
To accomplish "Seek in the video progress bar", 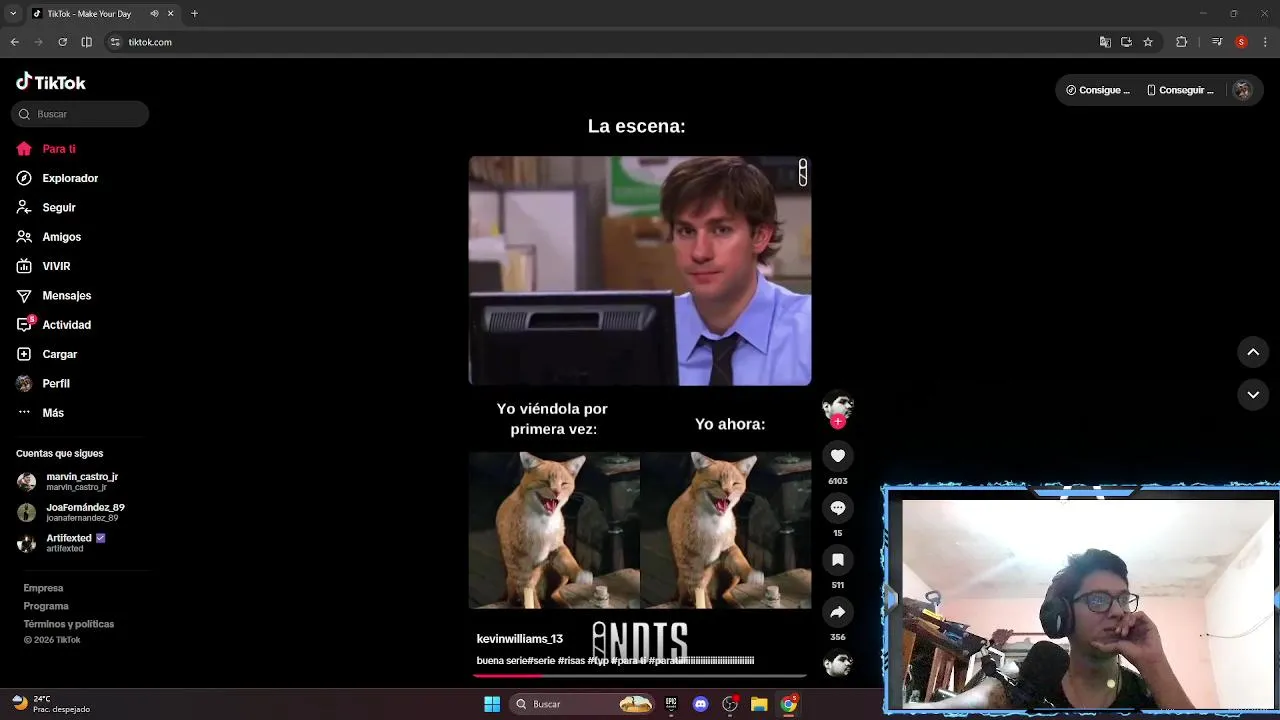I will point(640,676).
